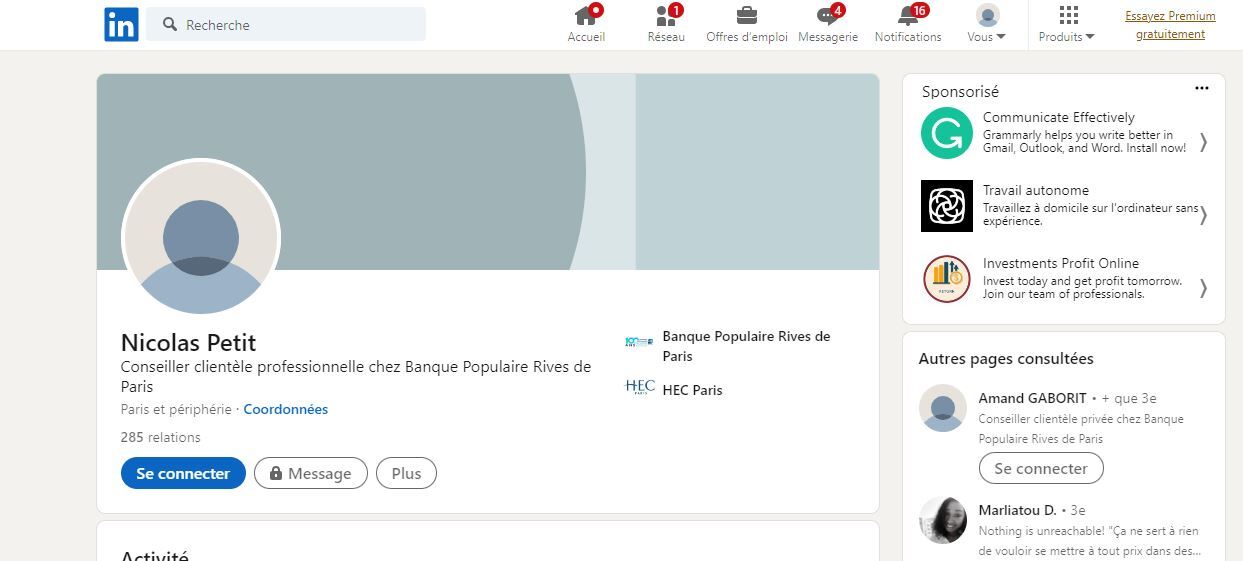Open the Coordonnées contact link

286,409
